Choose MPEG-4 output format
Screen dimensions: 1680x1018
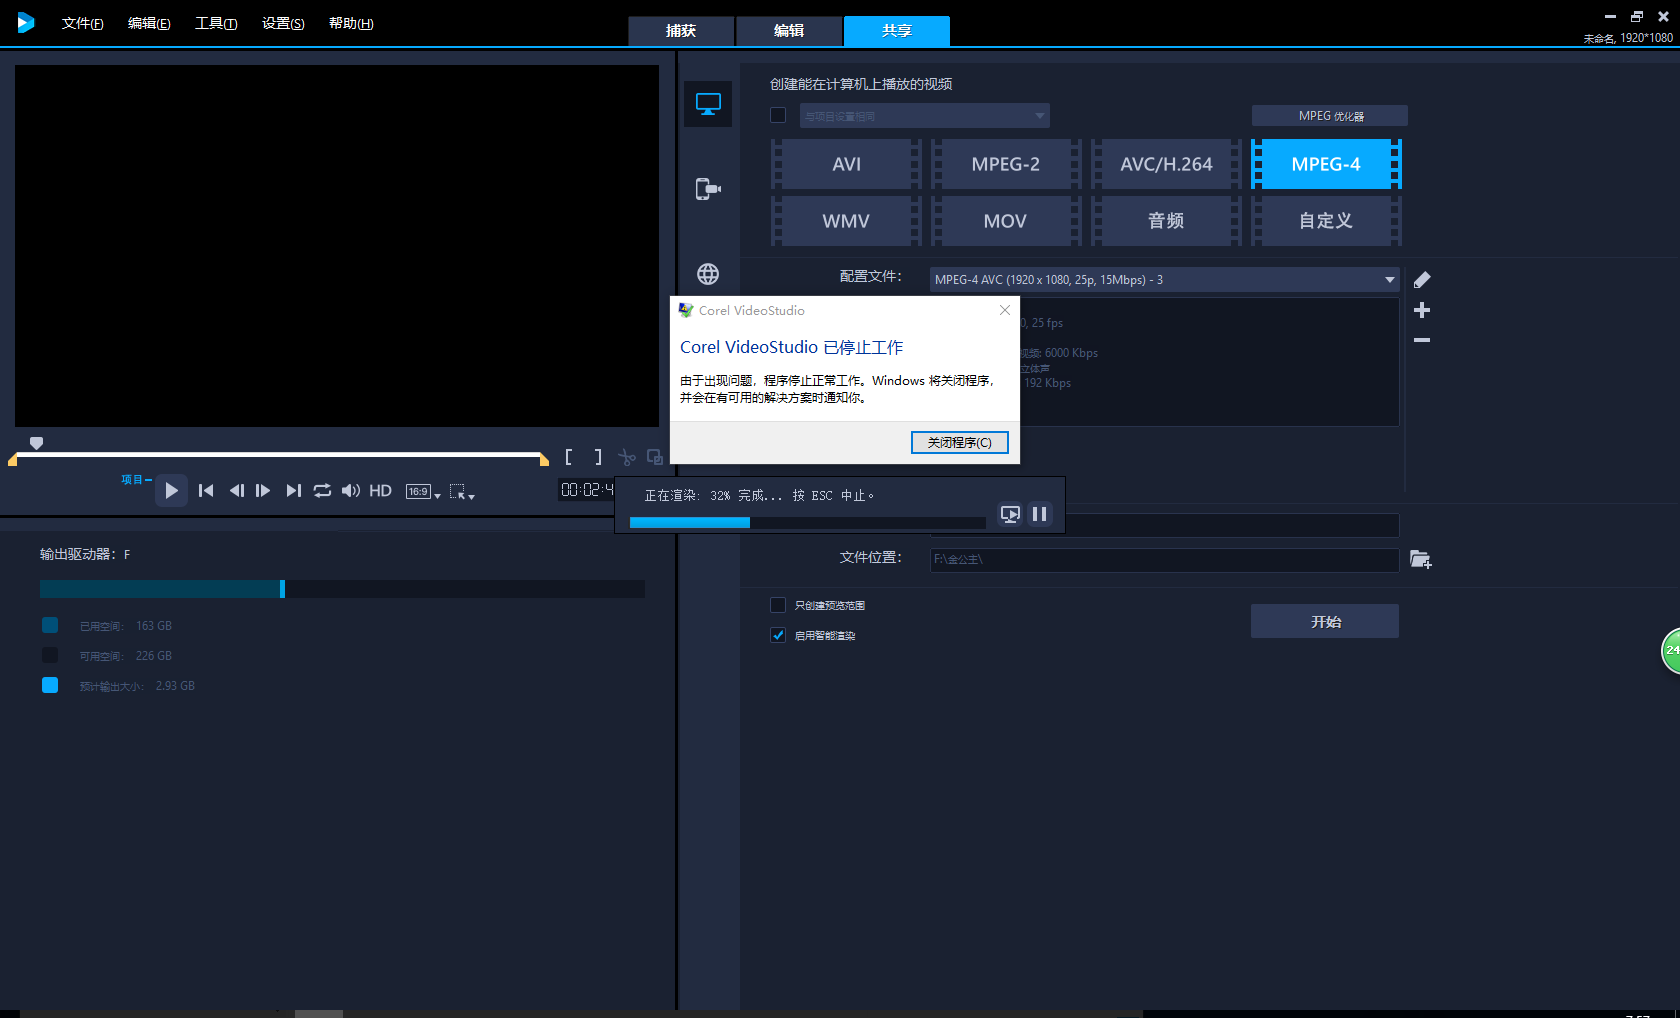pos(1326,164)
